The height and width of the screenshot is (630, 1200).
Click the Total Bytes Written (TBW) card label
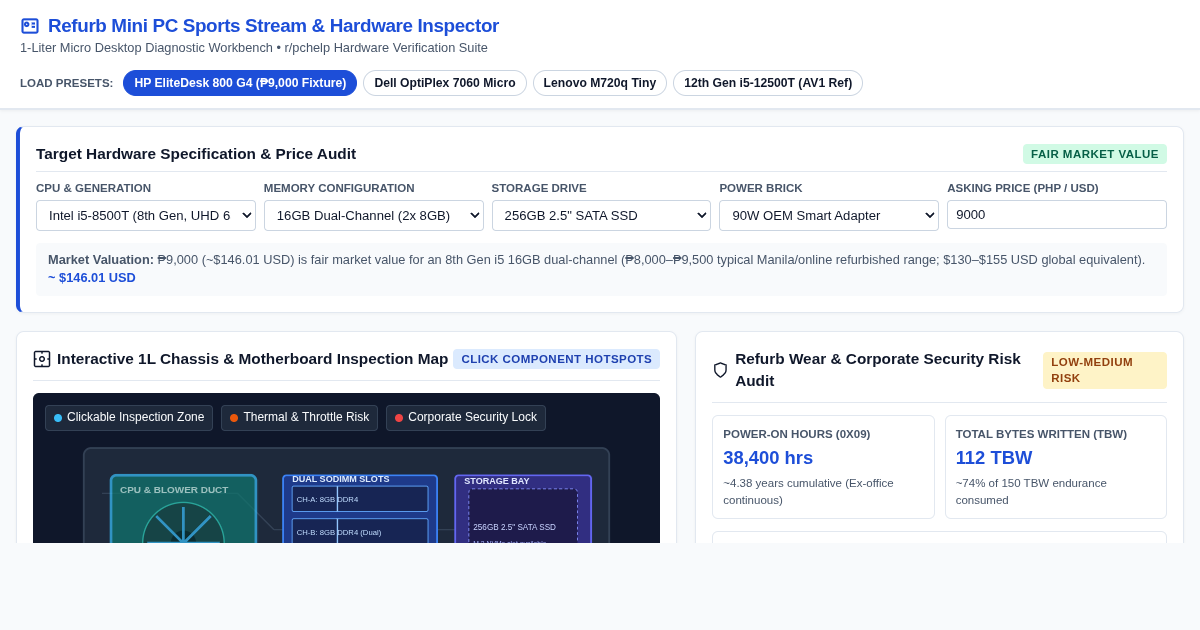1041,434
